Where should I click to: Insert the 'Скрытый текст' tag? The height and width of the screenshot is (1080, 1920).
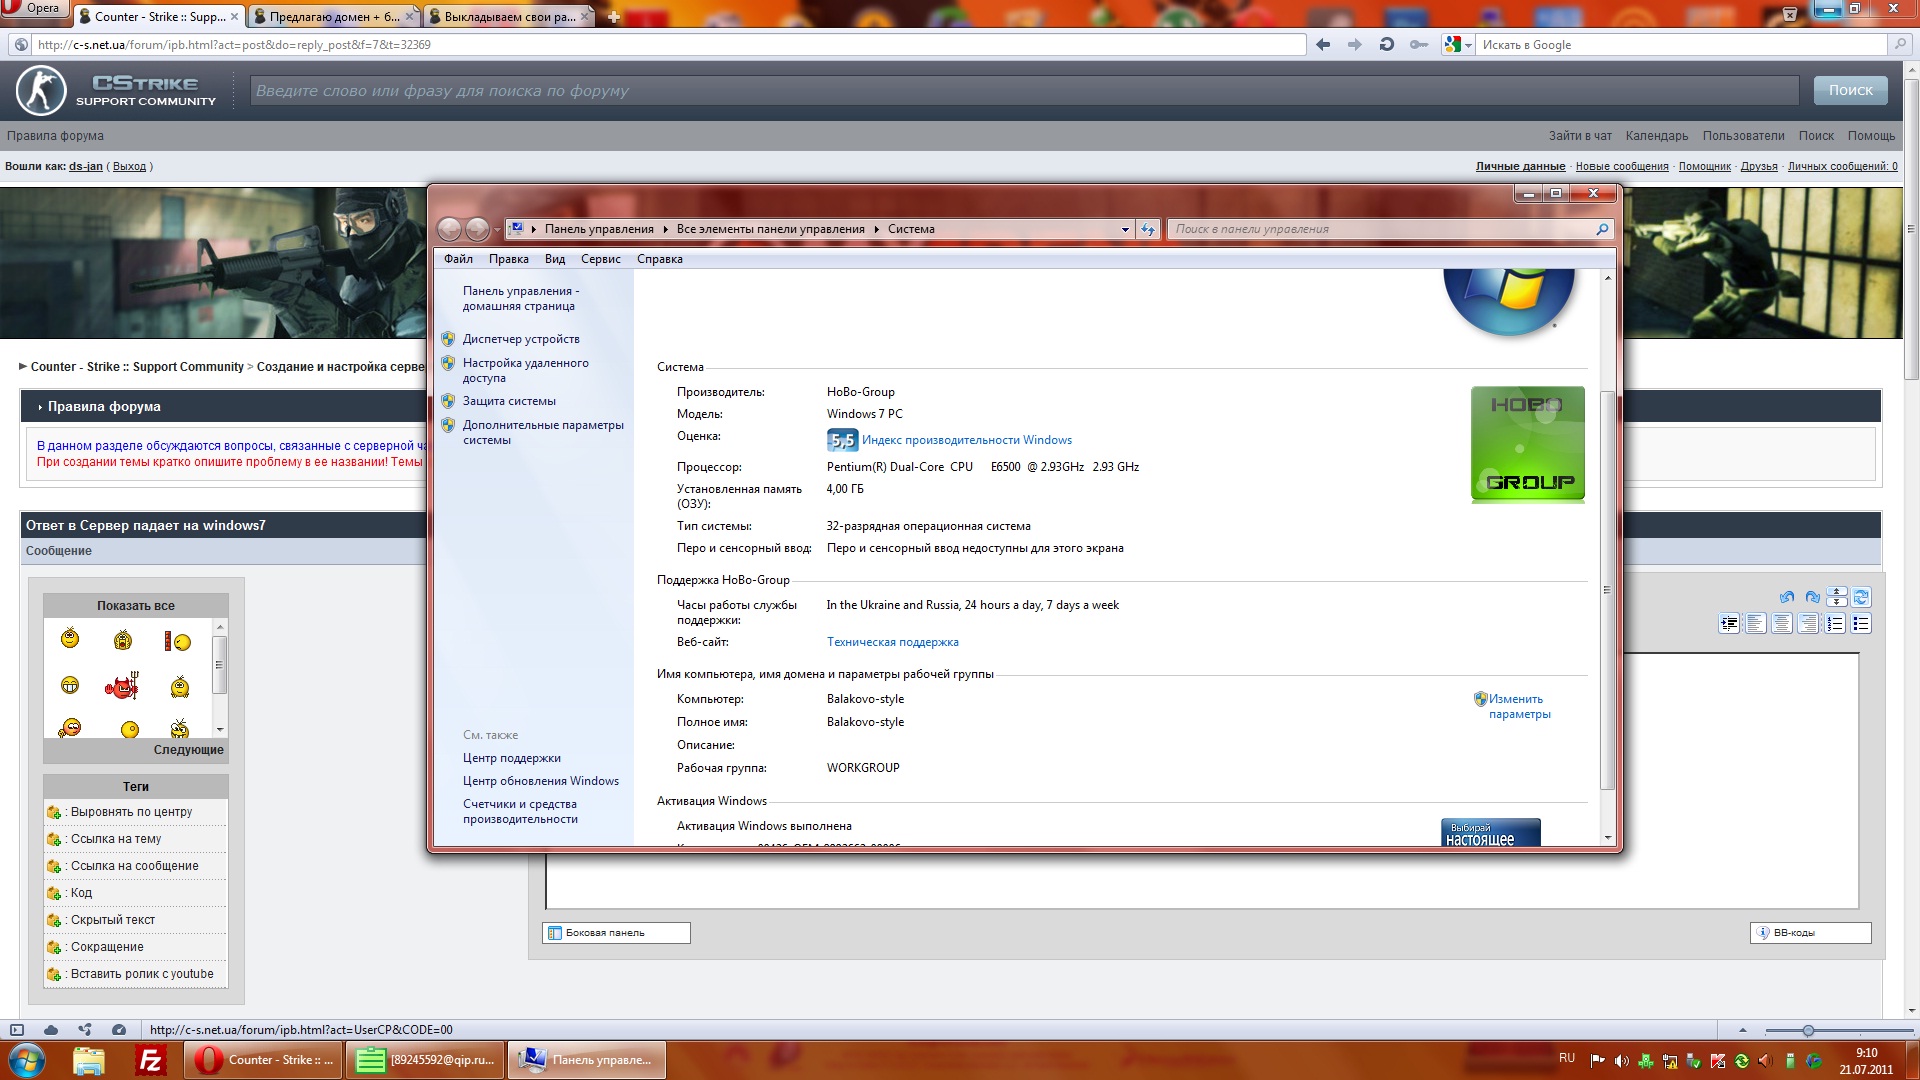(113, 920)
